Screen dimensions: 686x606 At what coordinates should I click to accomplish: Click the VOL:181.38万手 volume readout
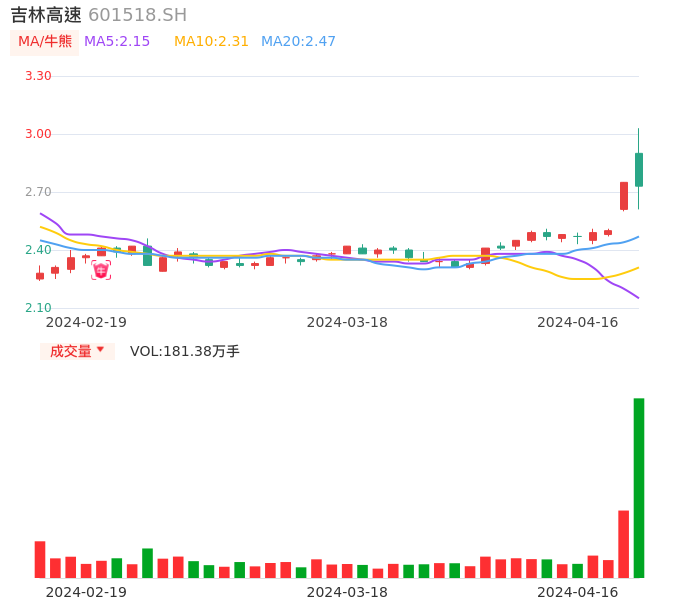coord(185,351)
